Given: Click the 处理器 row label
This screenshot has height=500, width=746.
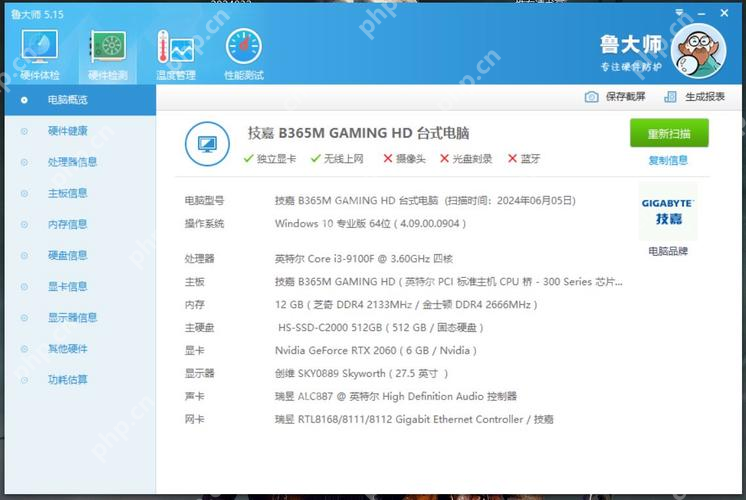Looking at the screenshot, I should click(199, 259).
